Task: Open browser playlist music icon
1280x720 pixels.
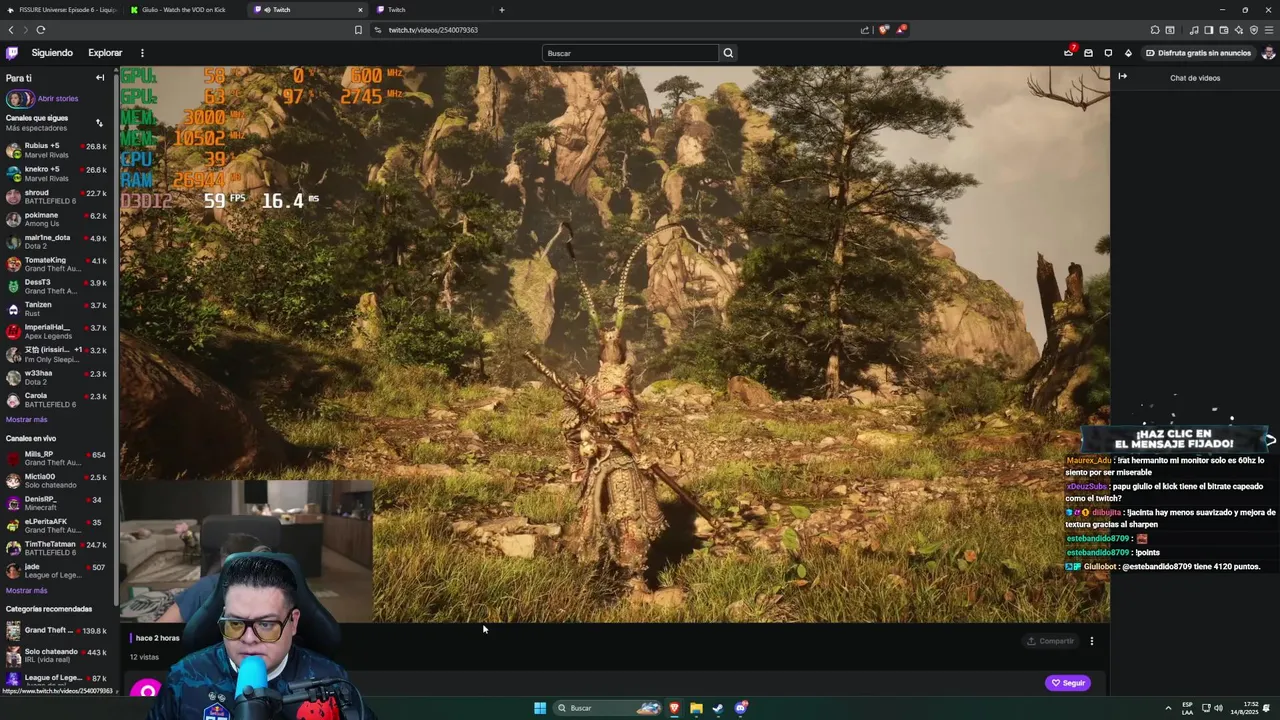Action: [1193, 30]
